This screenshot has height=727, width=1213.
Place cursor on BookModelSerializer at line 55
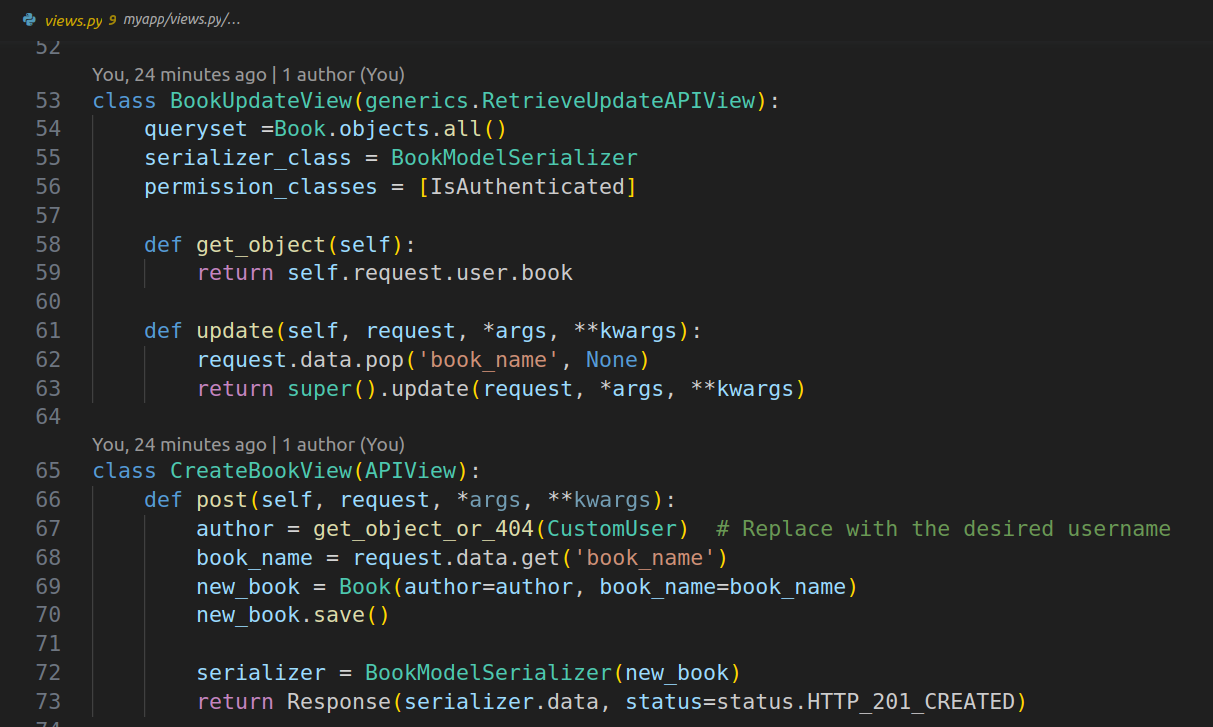pos(514,157)
